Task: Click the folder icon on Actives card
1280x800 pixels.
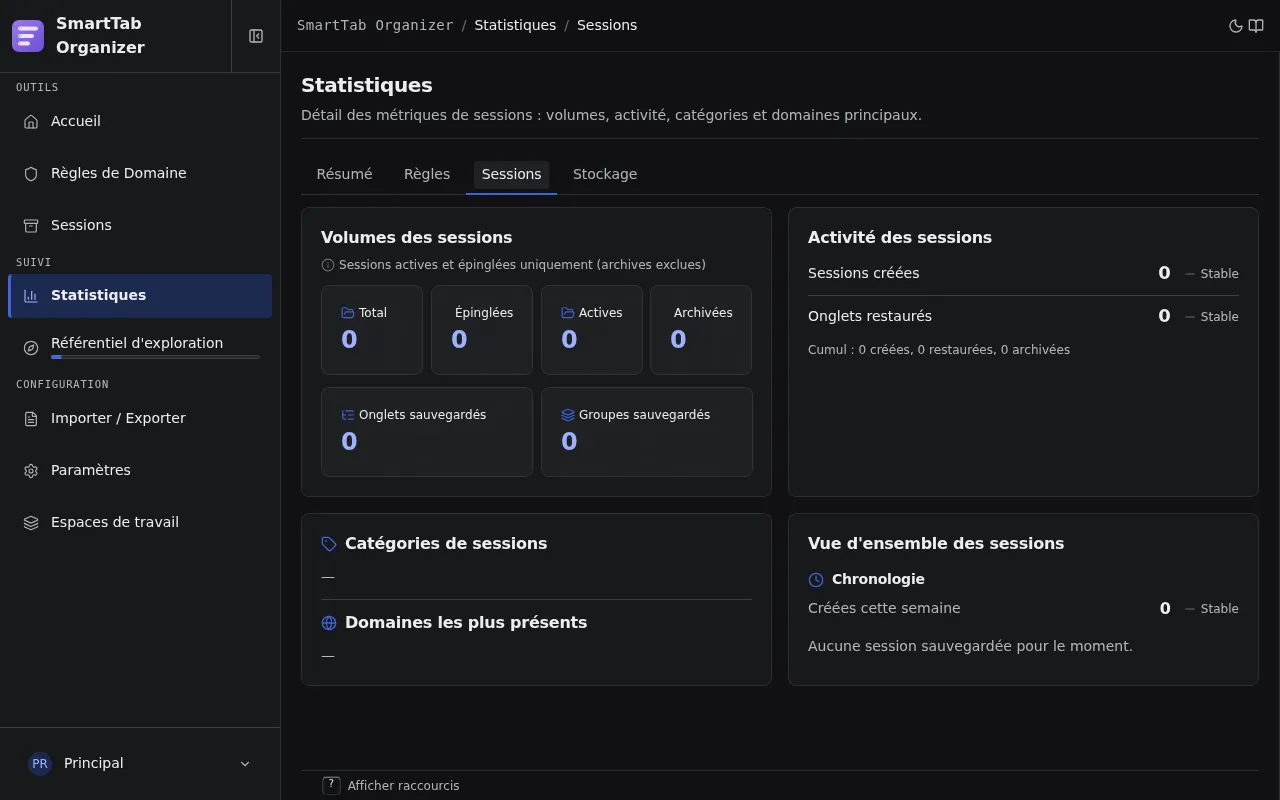Action: 568,313
